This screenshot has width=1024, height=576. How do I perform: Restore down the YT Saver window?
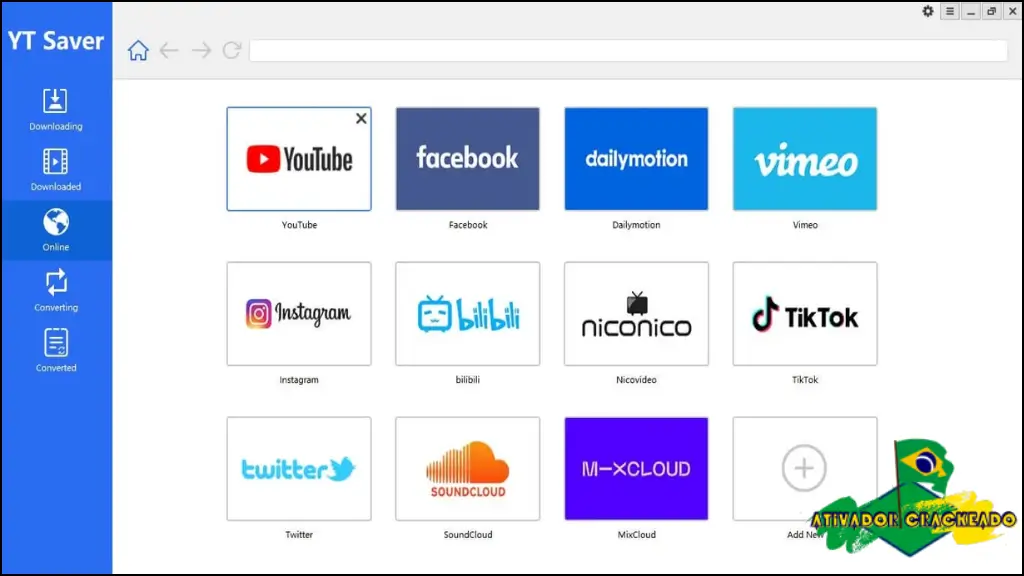click(x=991, y=11)
